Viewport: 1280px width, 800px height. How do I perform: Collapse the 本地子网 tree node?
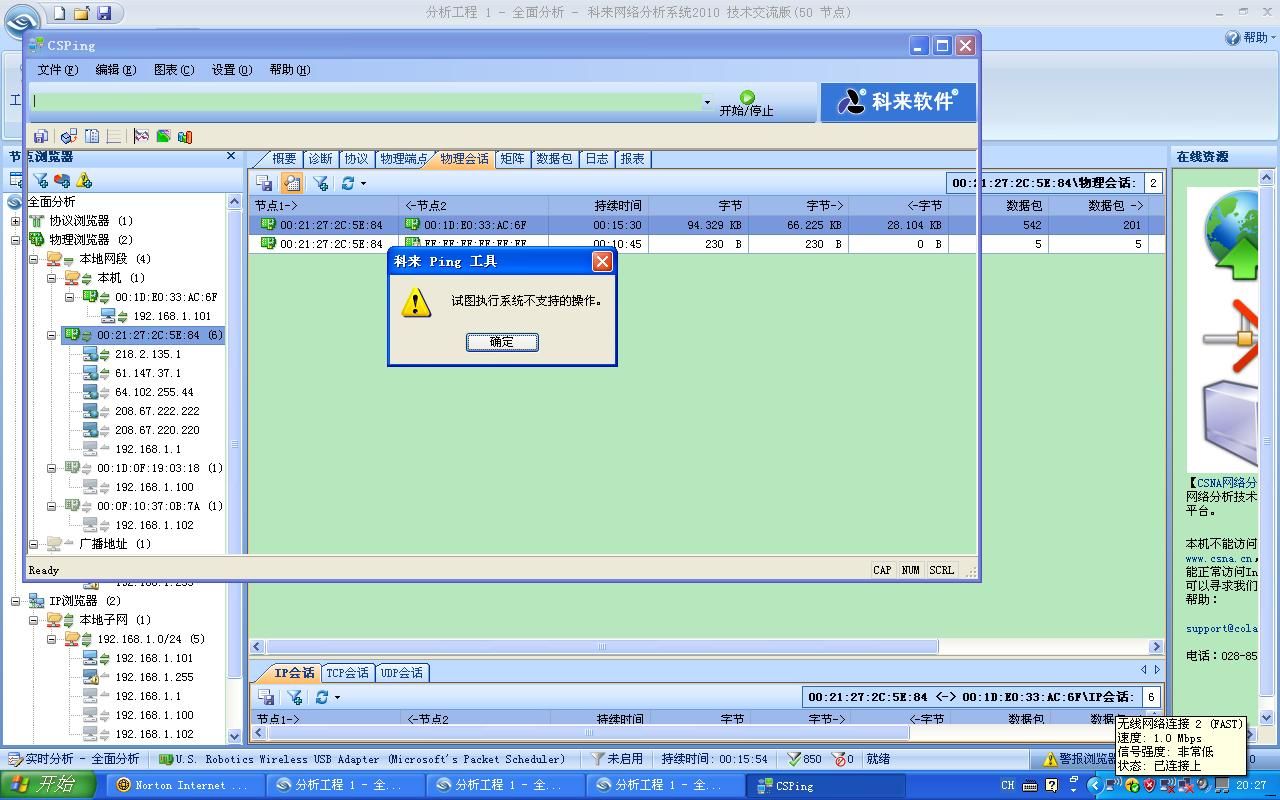pos(33,620)
